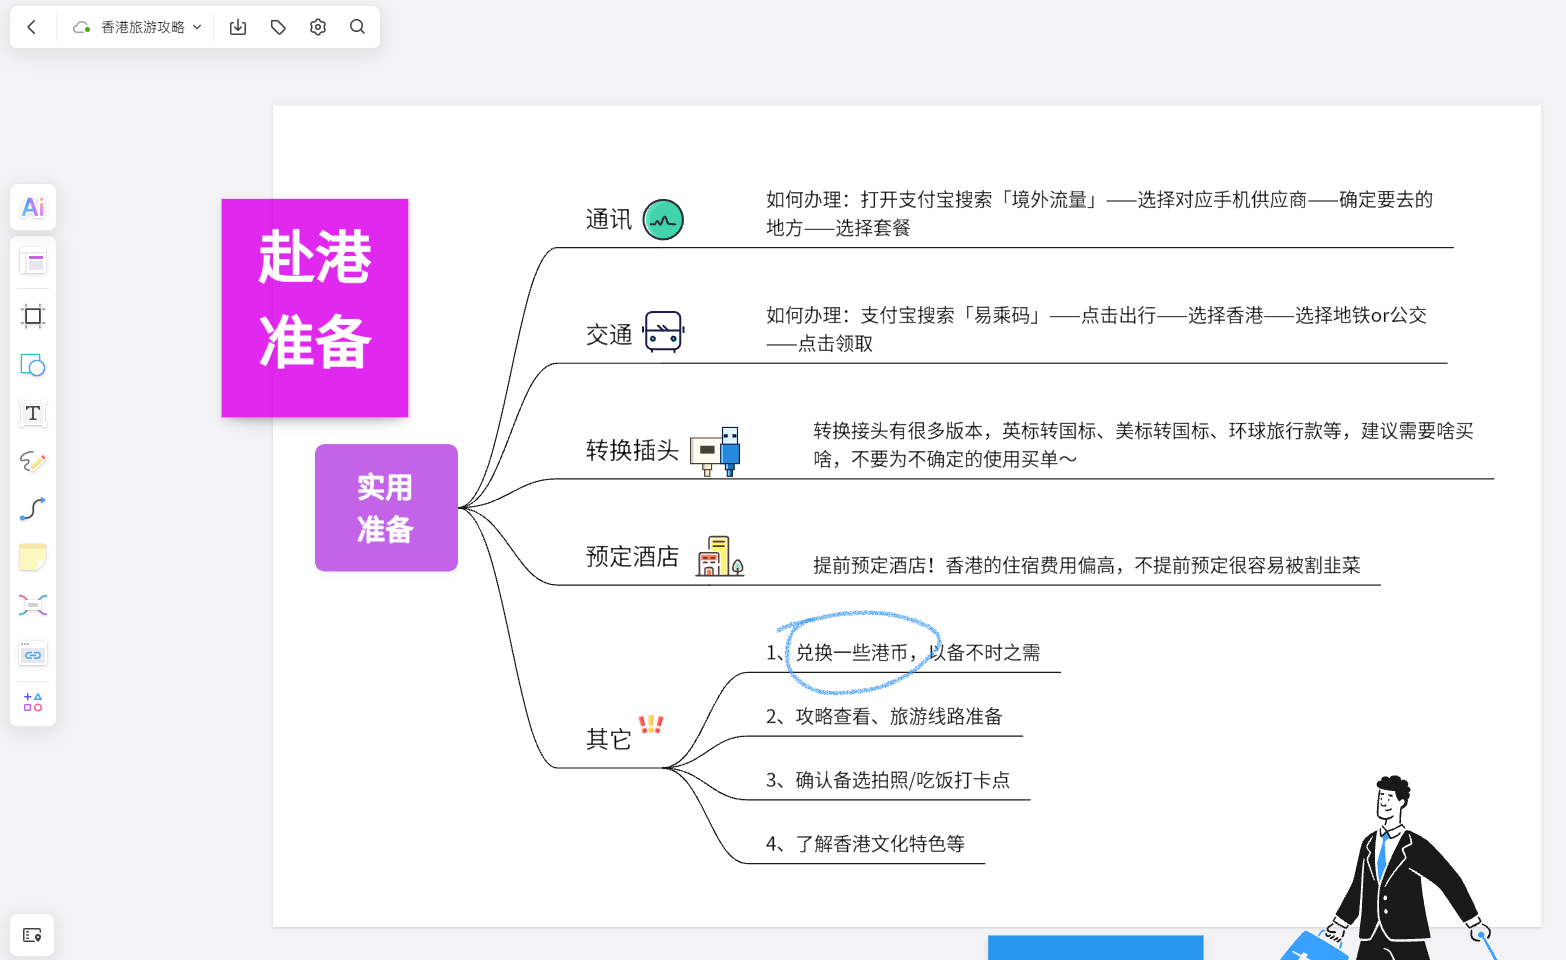Click the 其它 branch node
Viewport: 1566px width, 960px height.
609,739
